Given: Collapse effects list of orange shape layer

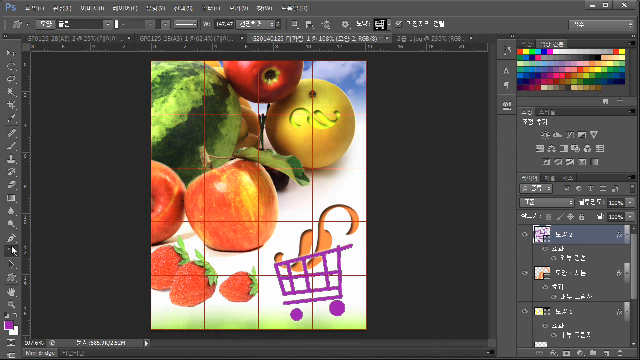Looking at the screenshot, I should click(627, 273).
